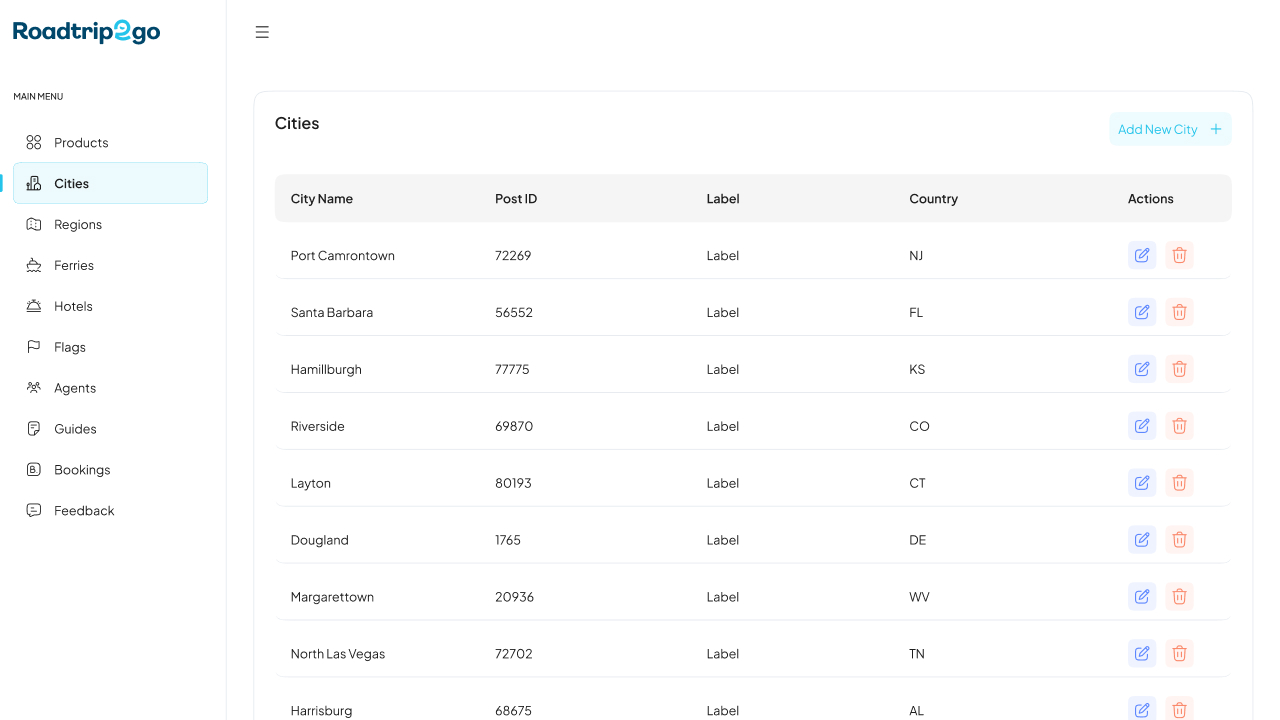This screenshot has height=720, width=1280.
Task: Click the Label column header
Action: point(723,199)
